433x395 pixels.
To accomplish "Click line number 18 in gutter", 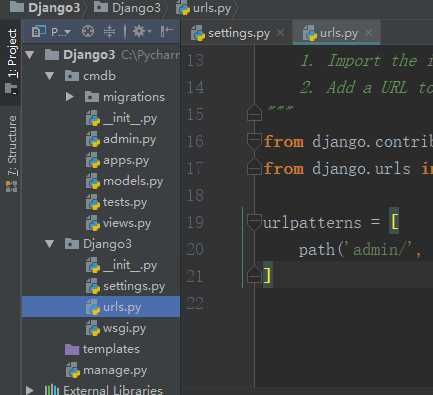I will [195, 195].
